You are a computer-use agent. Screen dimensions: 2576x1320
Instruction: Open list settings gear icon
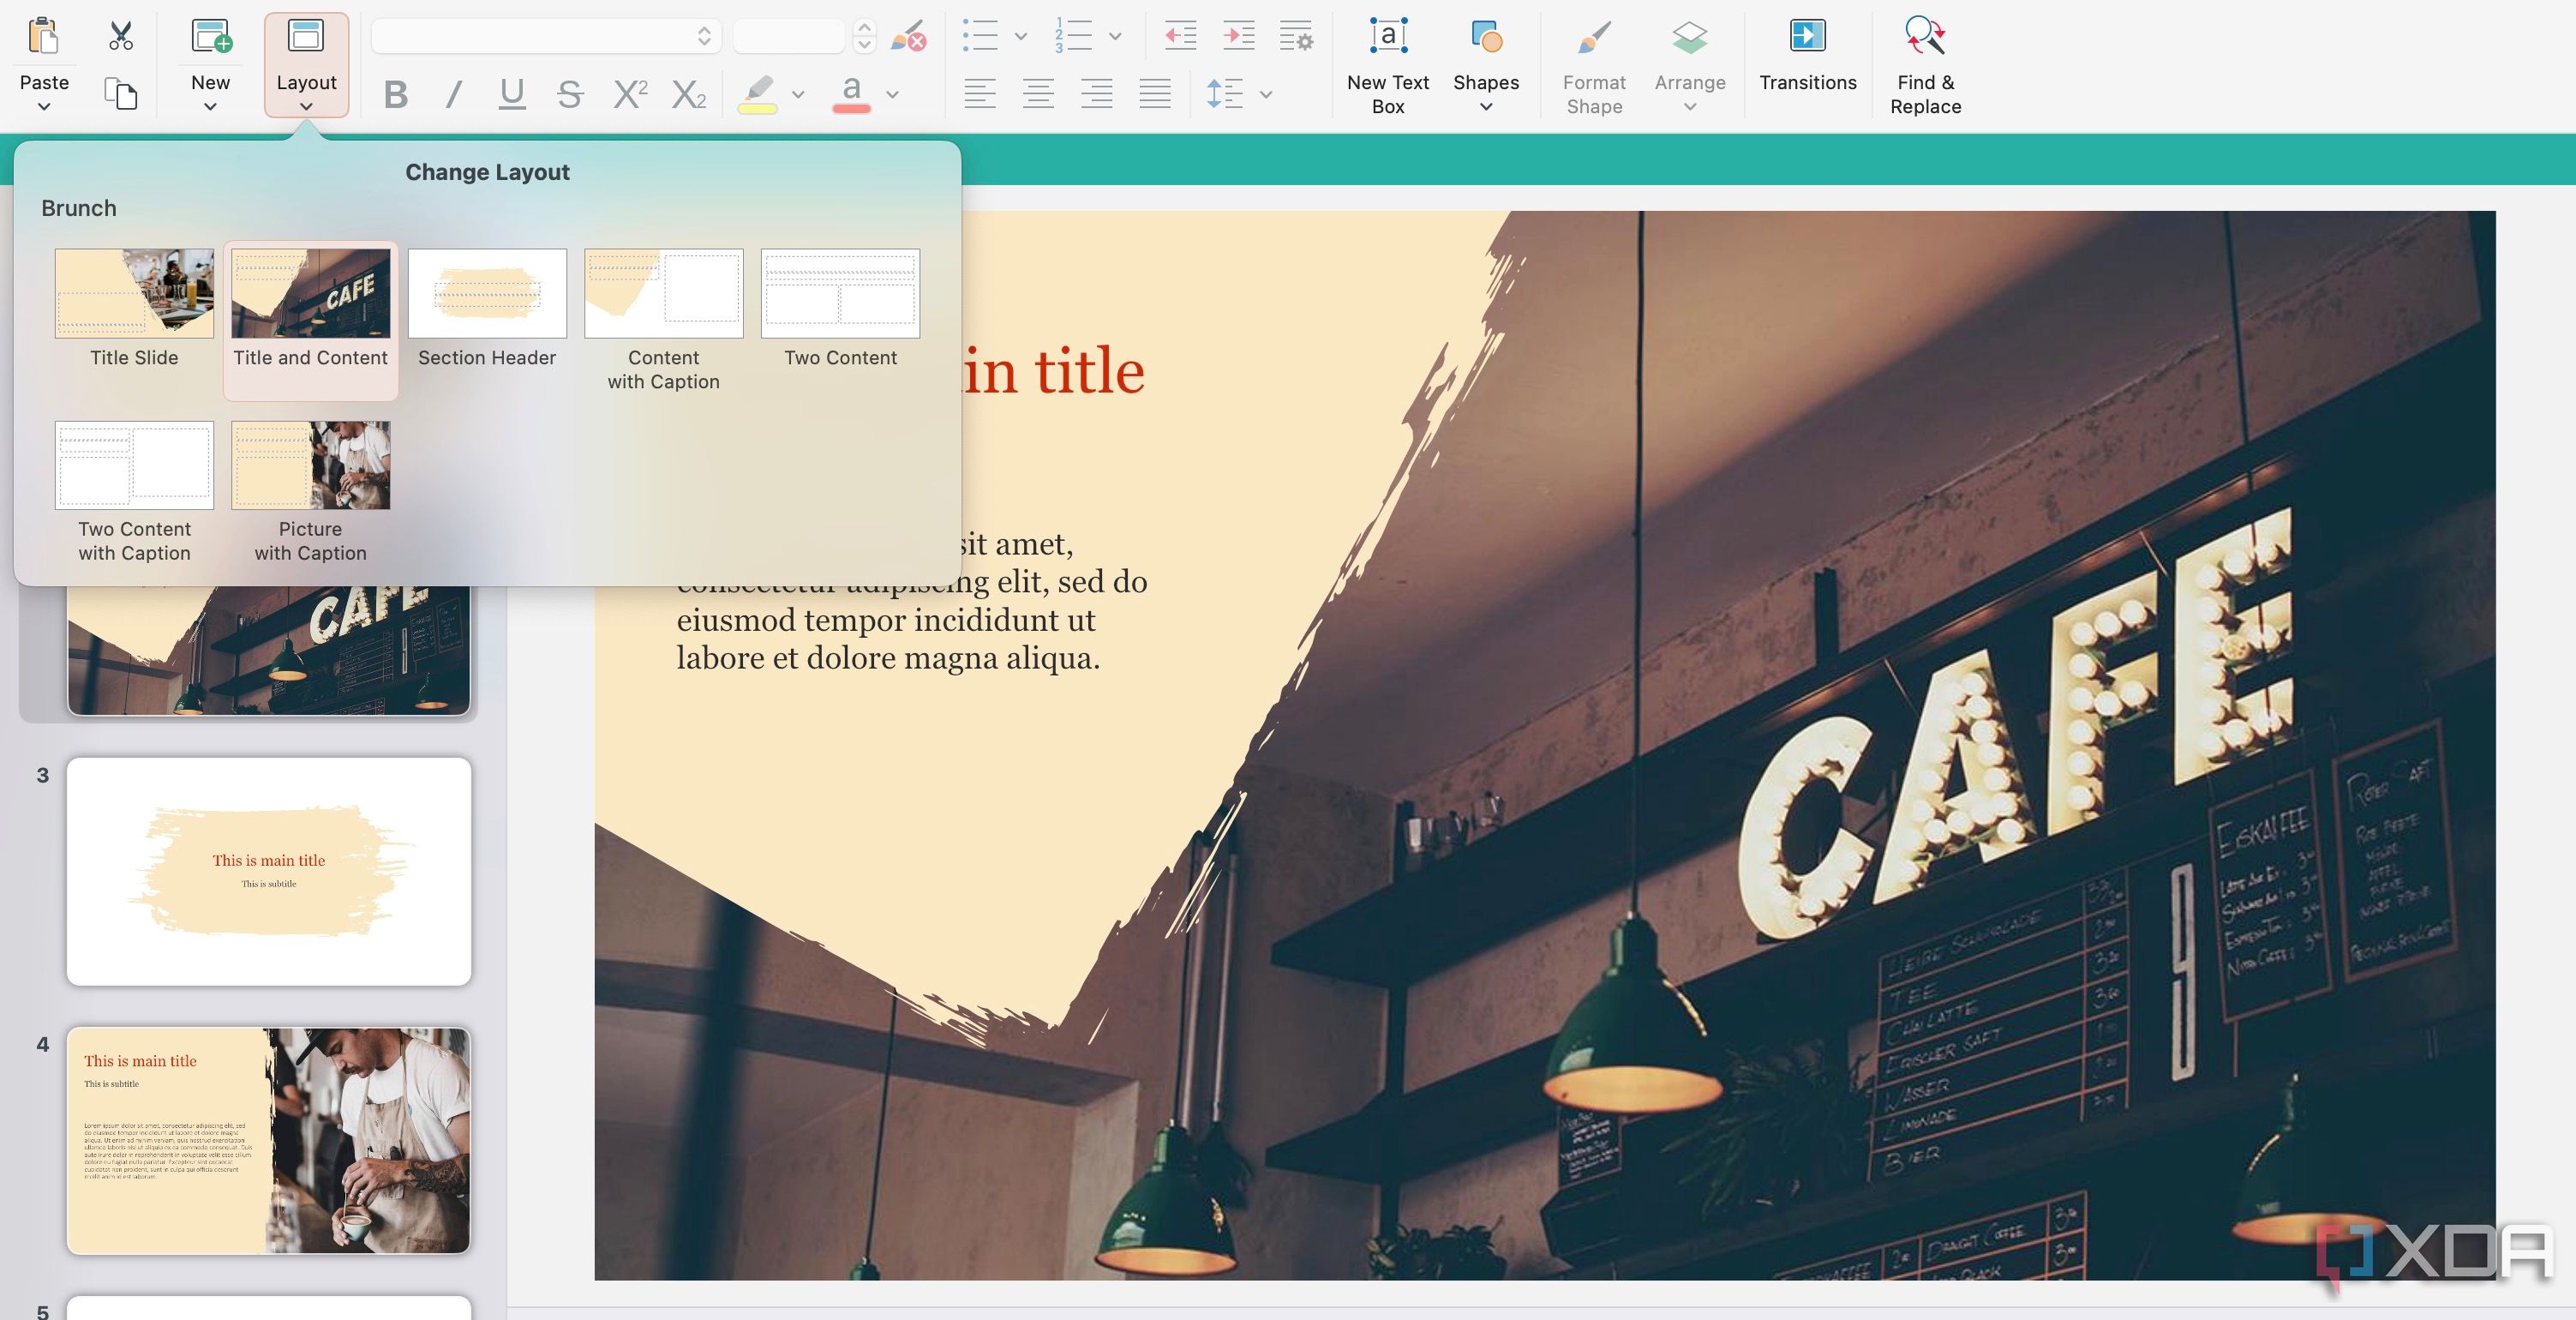pos(1297,36)
